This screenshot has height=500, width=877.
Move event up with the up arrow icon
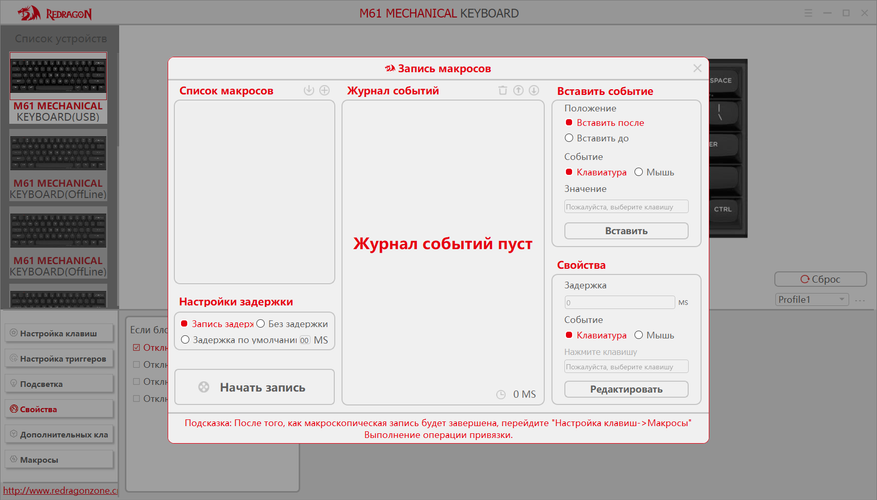click(518, 91)
